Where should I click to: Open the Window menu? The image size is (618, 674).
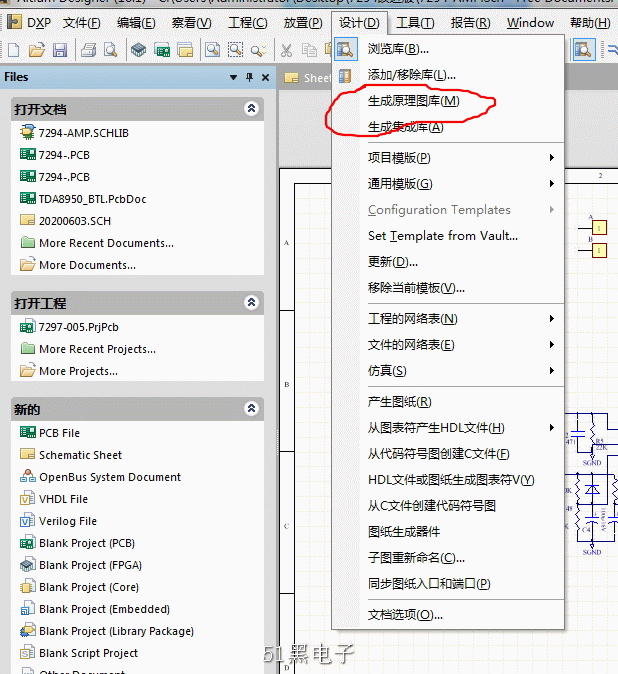[530, 23]
